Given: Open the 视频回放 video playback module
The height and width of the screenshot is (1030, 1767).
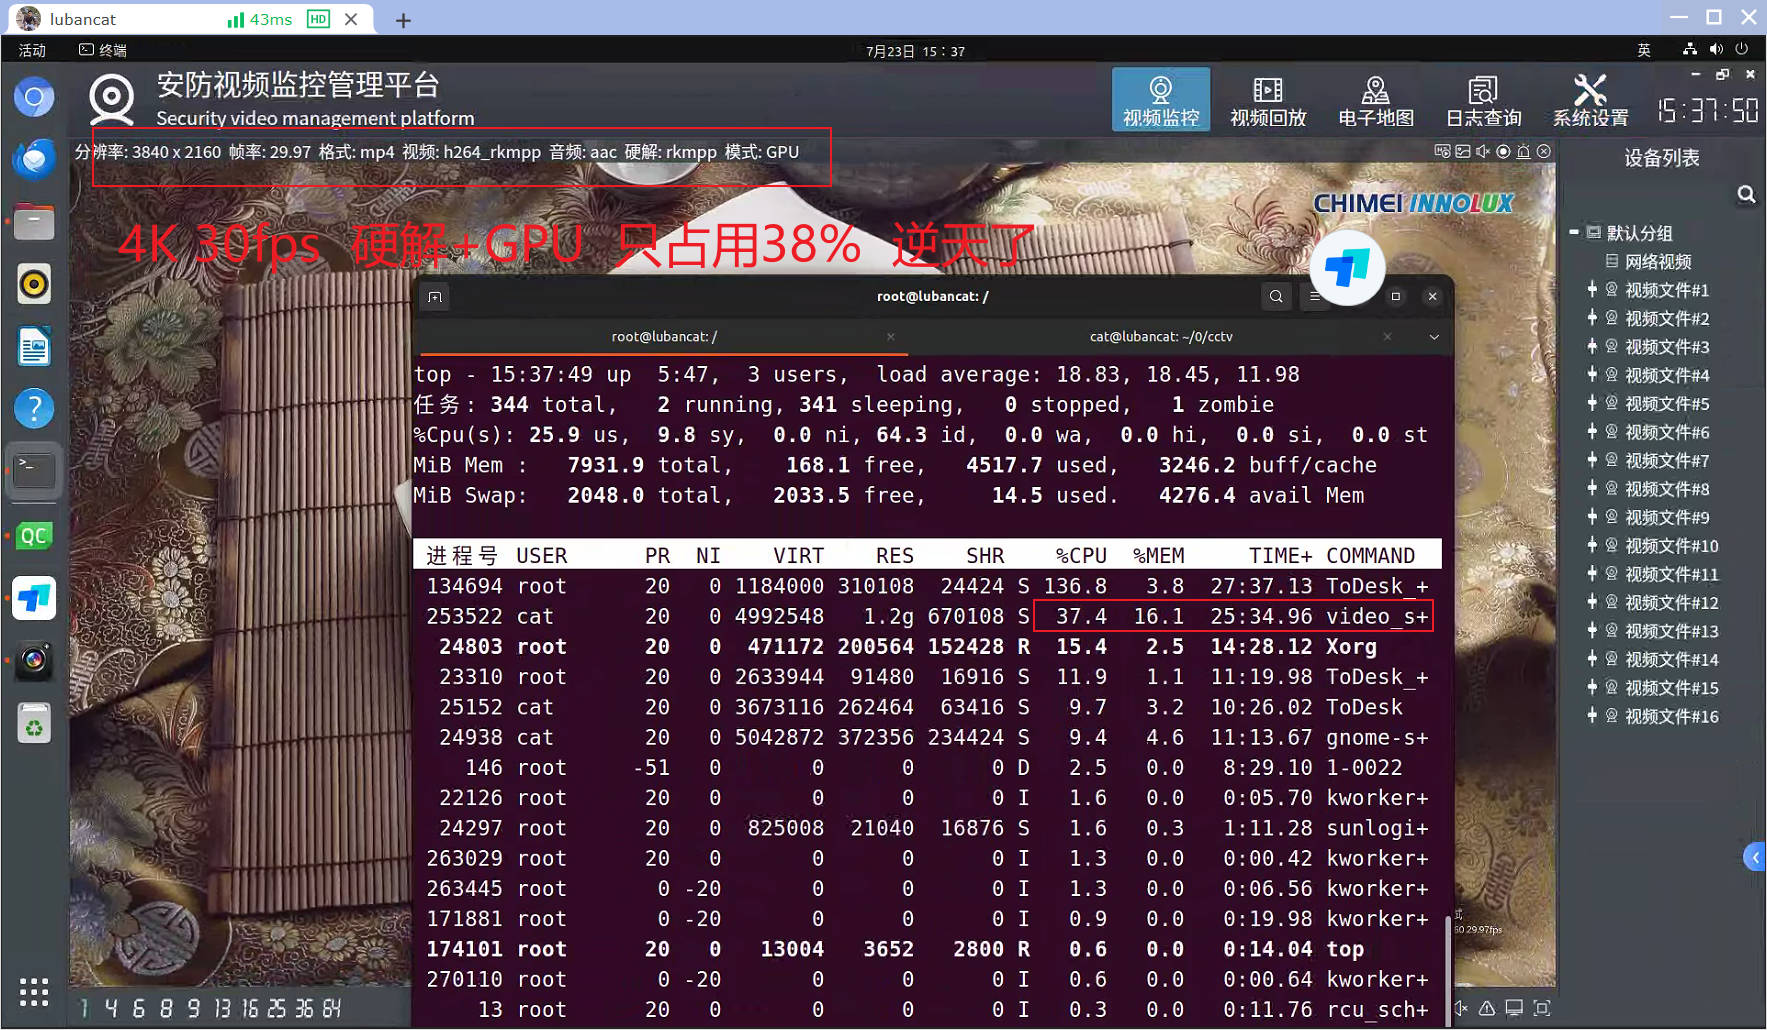Looking at the screenshot, I should (1267, 100).
